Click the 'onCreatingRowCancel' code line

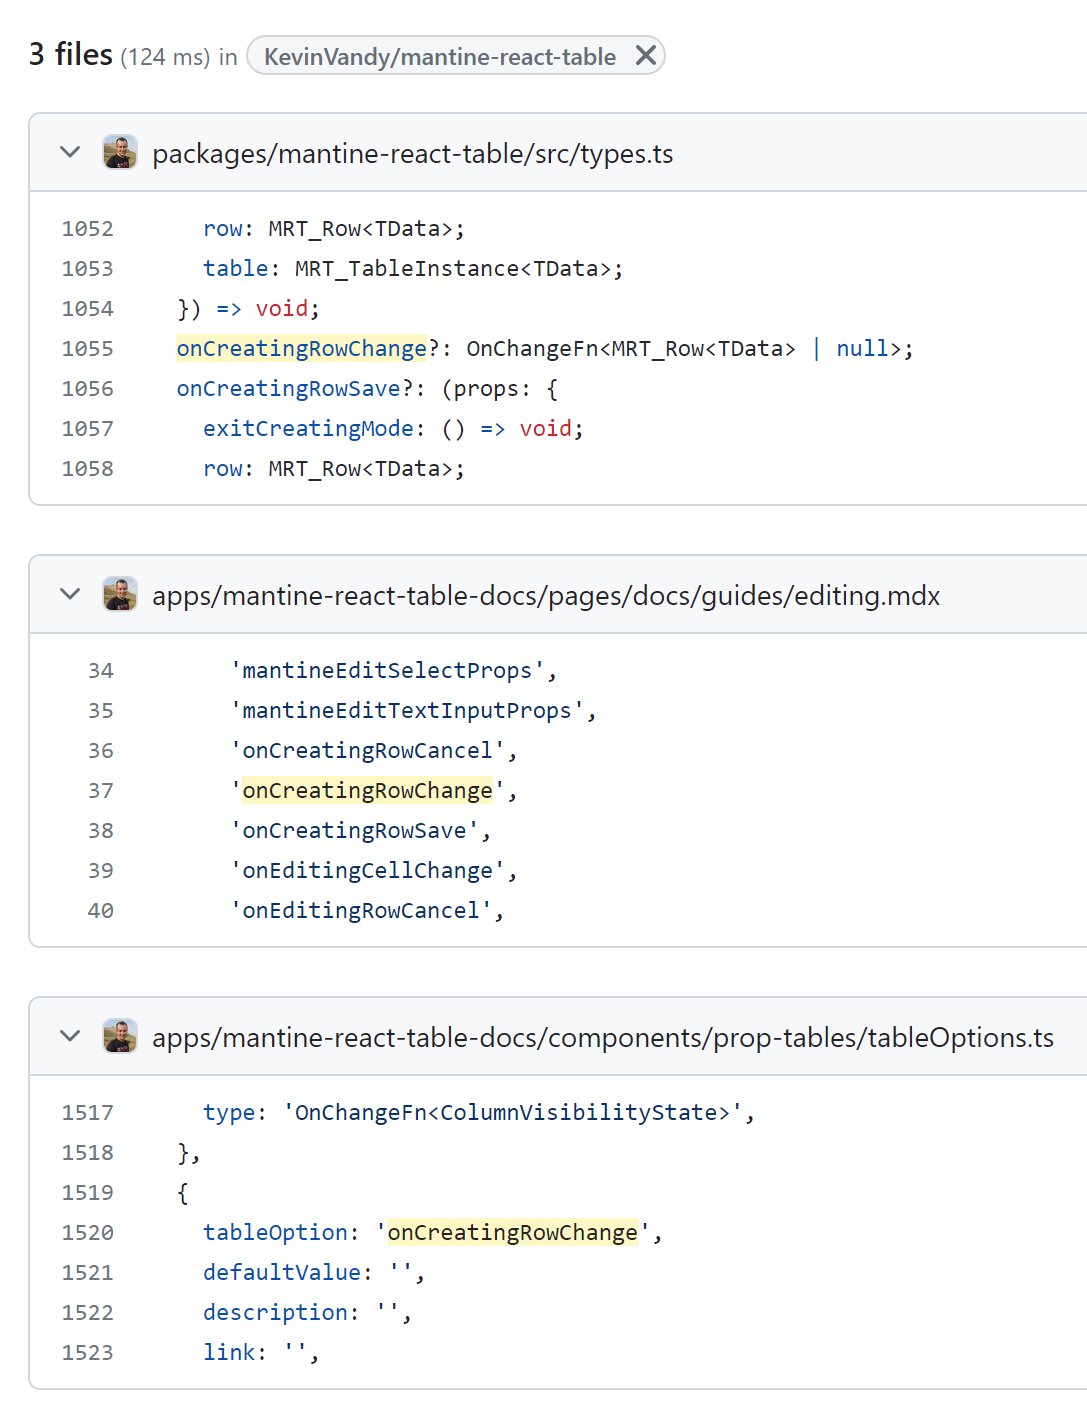(x=374, y=751)
